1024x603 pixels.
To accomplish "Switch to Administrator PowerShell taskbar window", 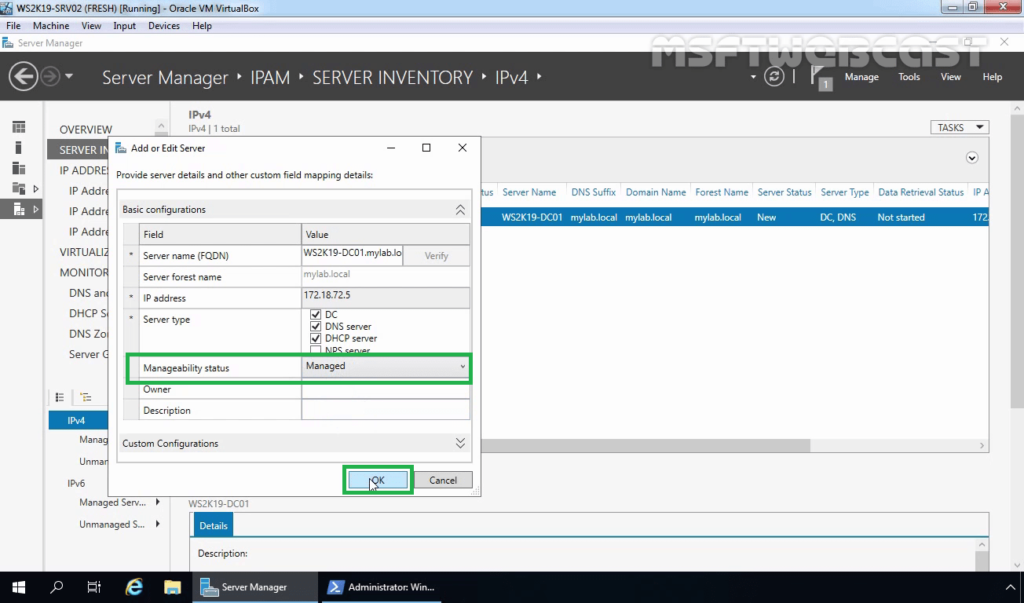I will pyautogui.click(x=381, y=587).
